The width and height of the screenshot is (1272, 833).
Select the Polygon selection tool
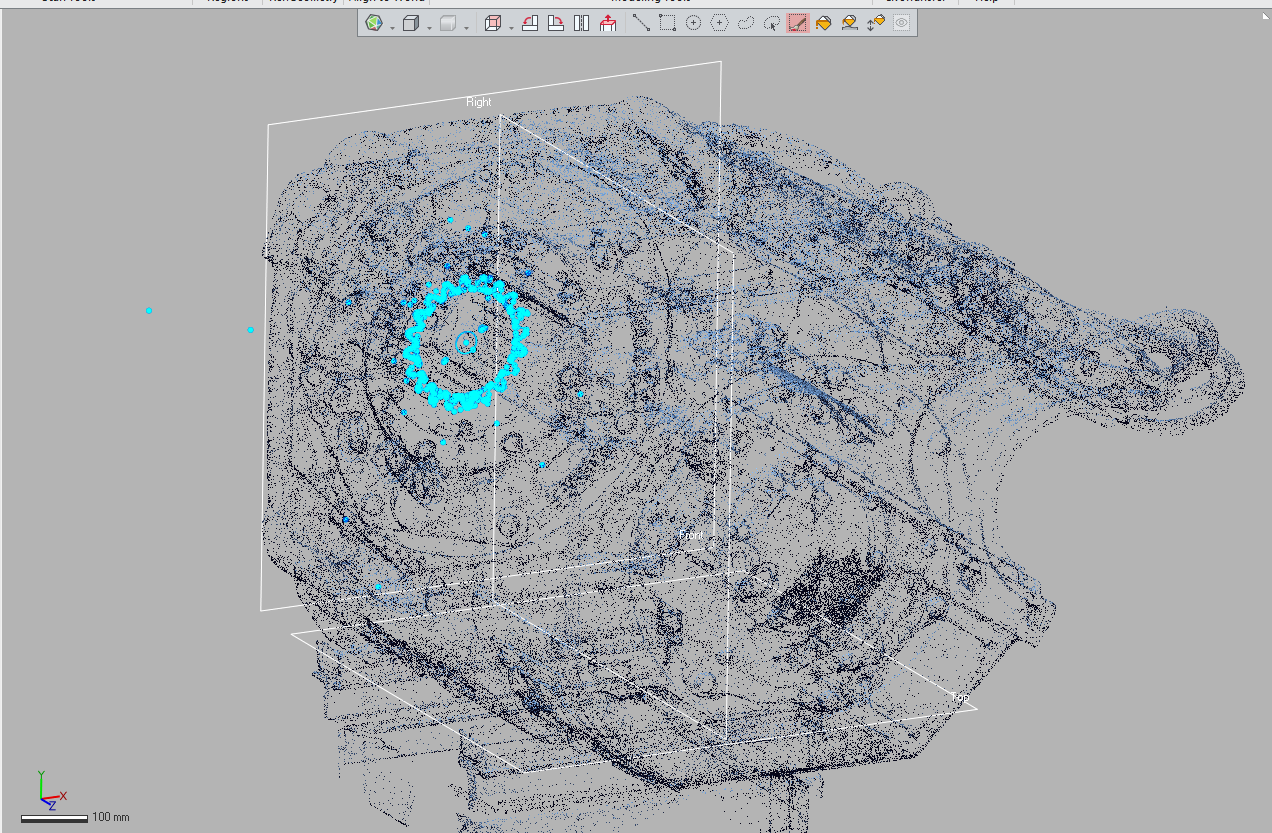(719, 23)
